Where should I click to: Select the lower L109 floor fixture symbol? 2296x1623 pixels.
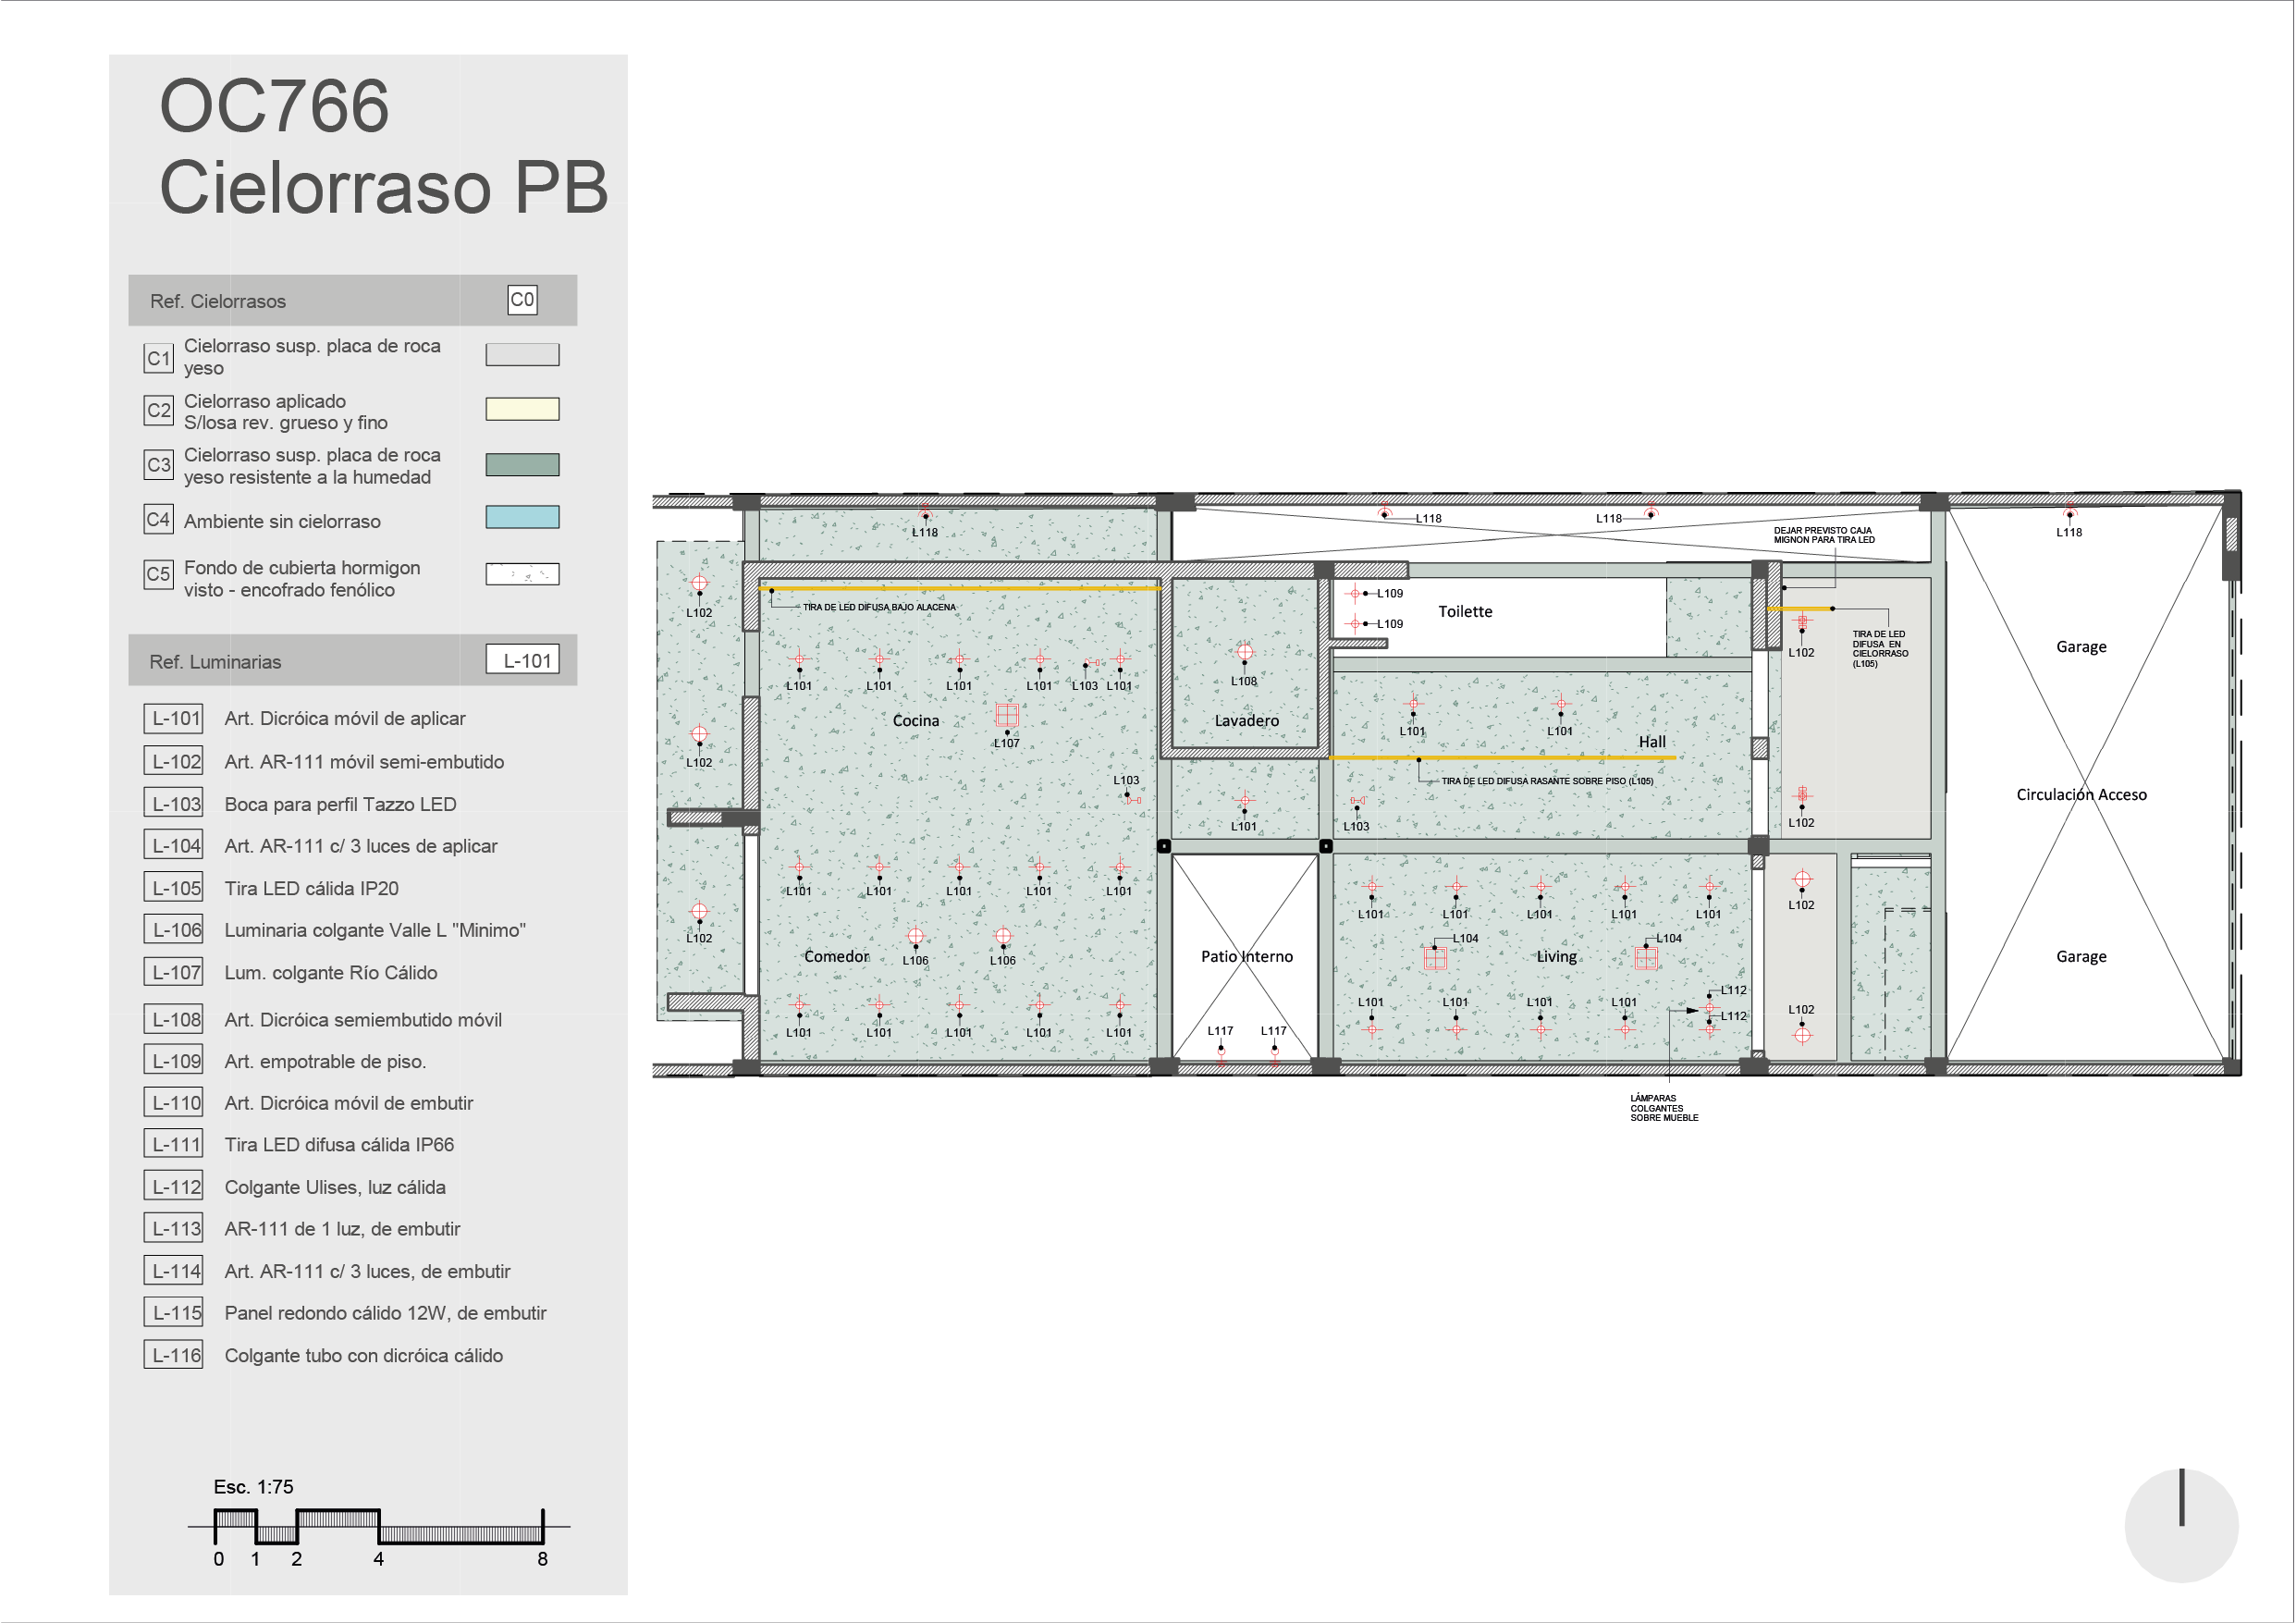click(1355, 624)
